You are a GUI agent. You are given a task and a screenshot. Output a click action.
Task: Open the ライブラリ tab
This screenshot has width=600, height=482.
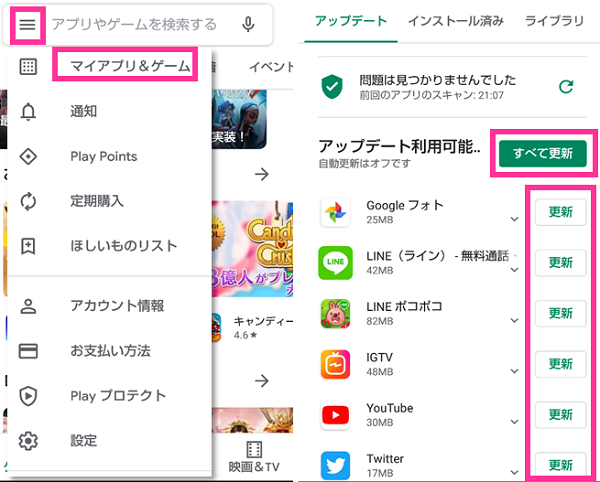[554, 21]
